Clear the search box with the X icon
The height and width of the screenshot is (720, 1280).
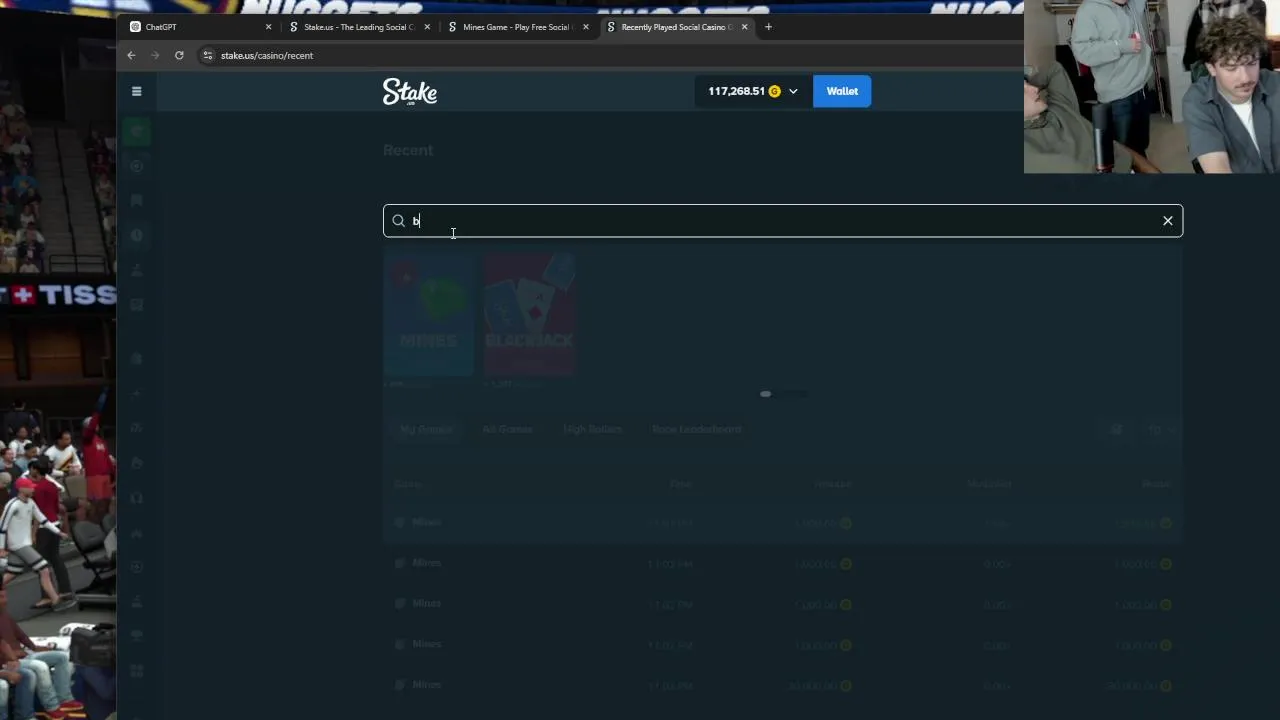[x=1167, y=221]
